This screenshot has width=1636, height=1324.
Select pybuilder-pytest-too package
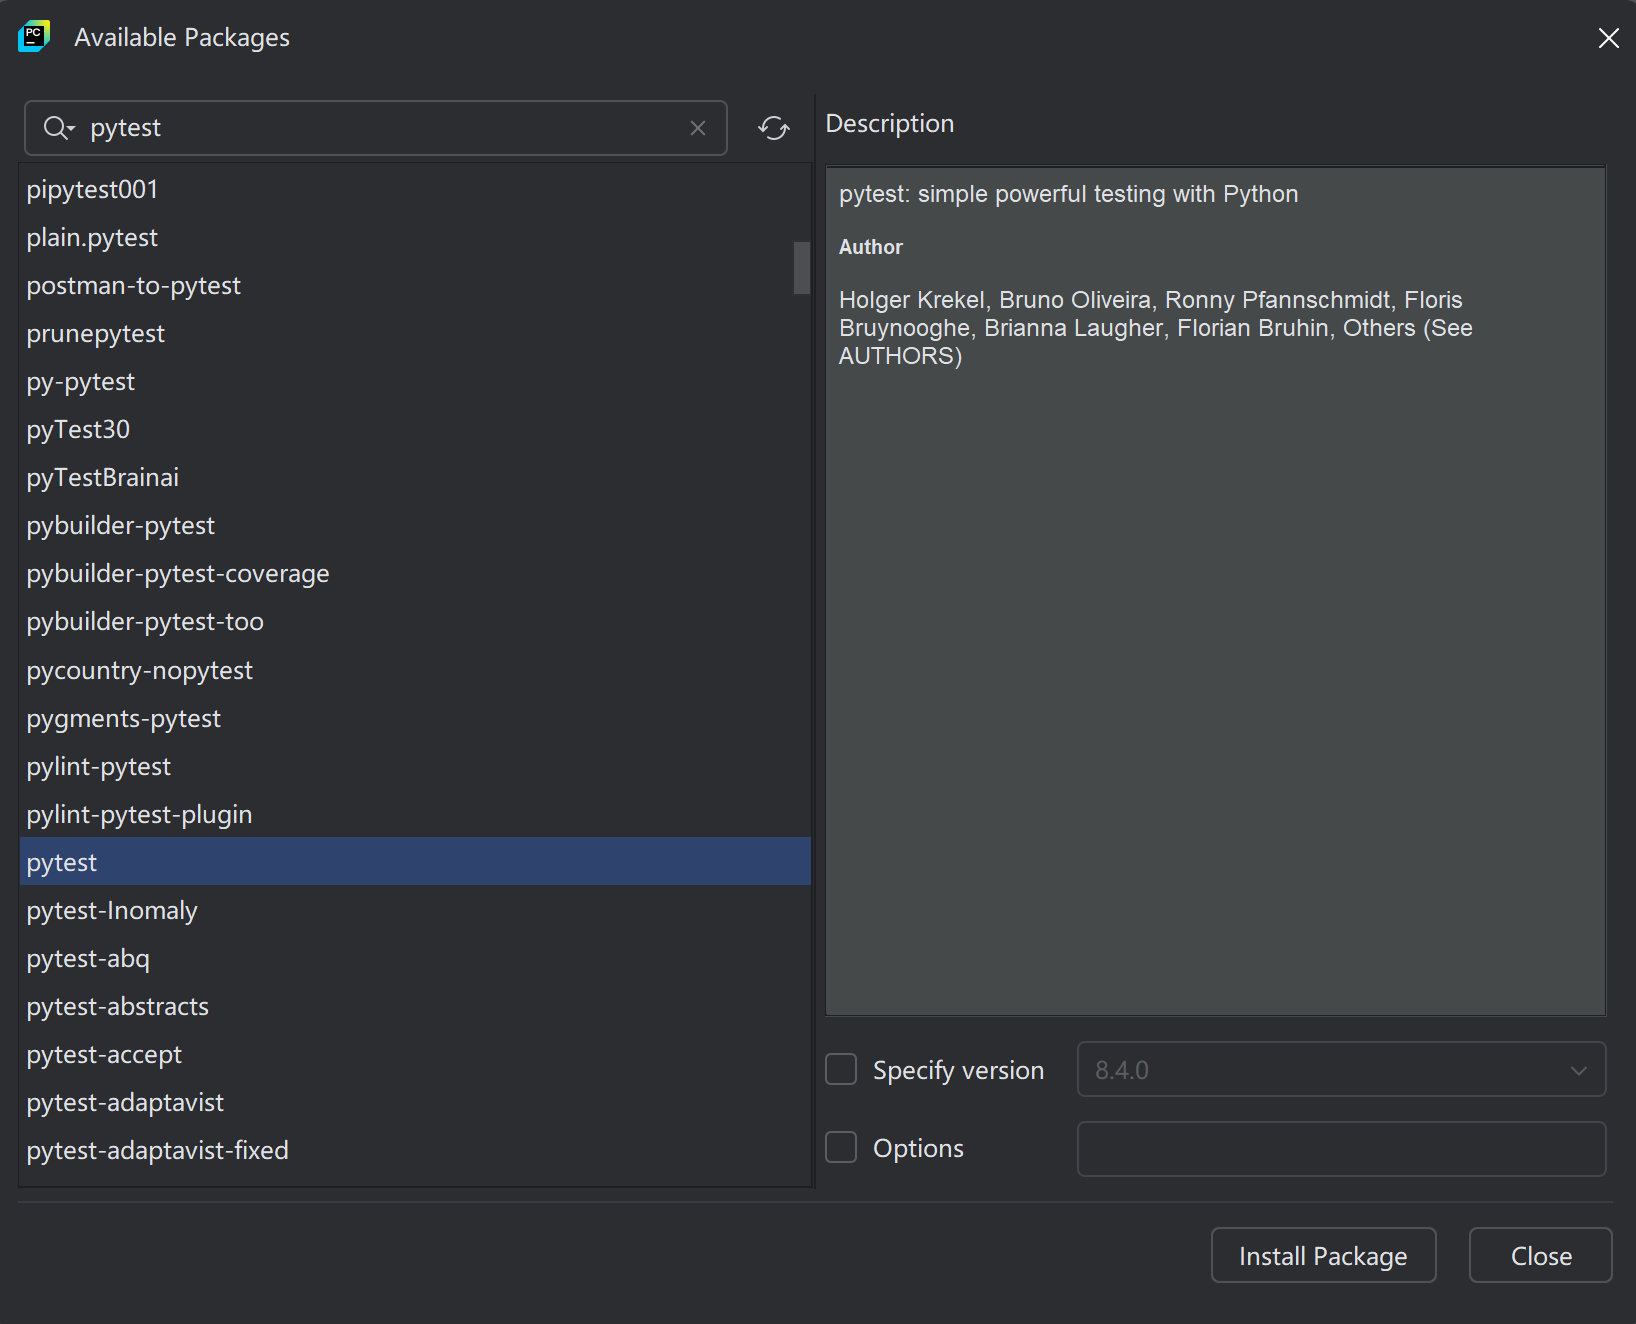415,621
